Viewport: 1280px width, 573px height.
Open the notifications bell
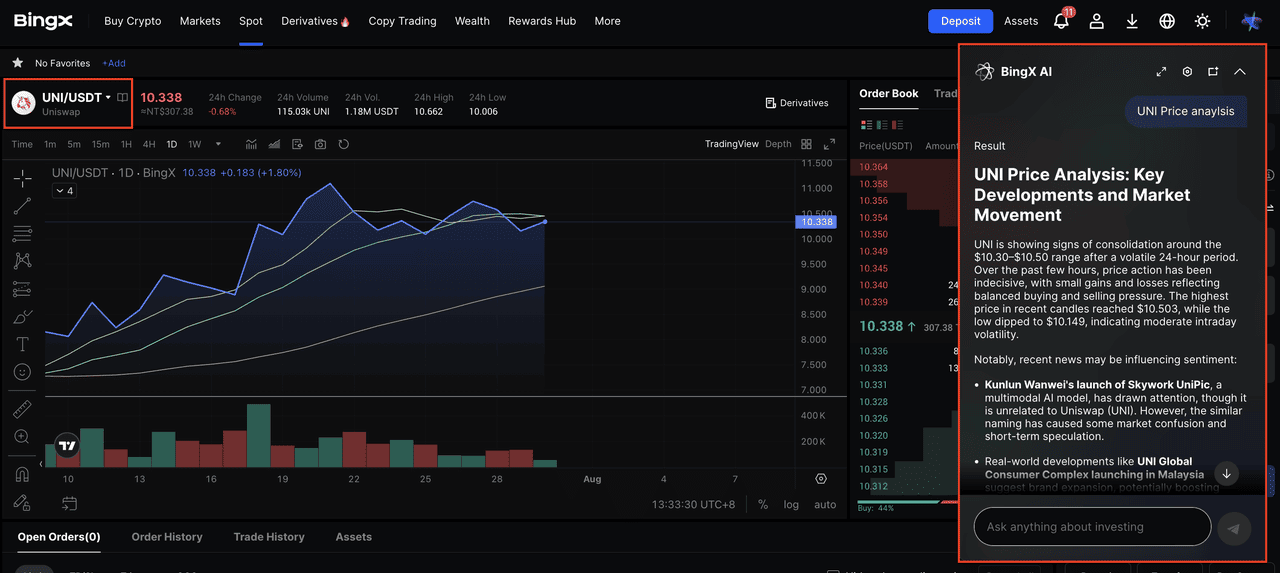coord(1062,21)
